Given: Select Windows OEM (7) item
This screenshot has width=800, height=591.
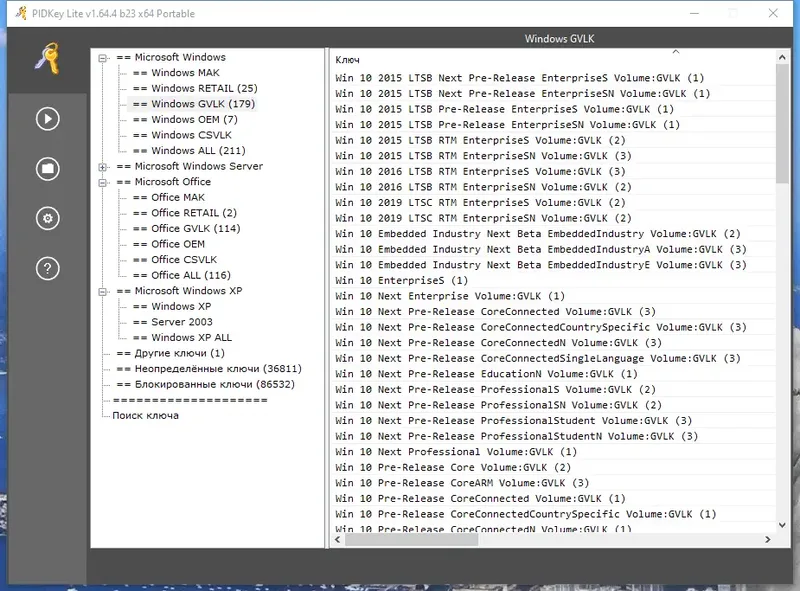Looking at the screenshot, I should [x=185, y=119].
